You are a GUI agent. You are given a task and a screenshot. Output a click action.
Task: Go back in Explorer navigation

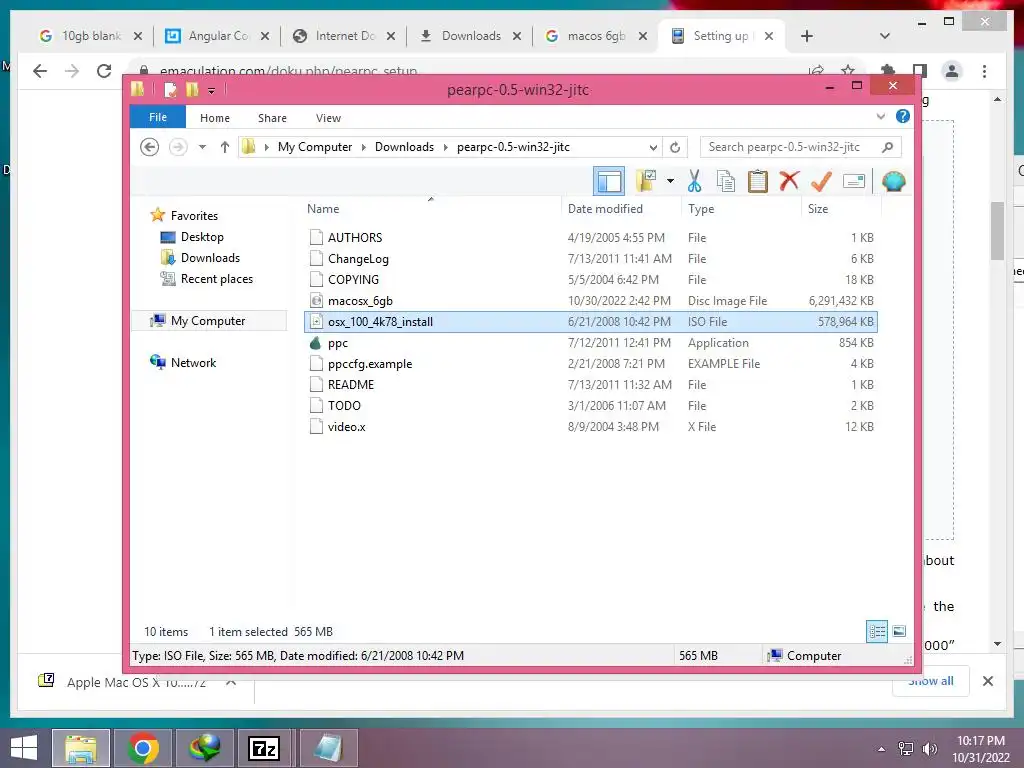click(x=150, y=147)
